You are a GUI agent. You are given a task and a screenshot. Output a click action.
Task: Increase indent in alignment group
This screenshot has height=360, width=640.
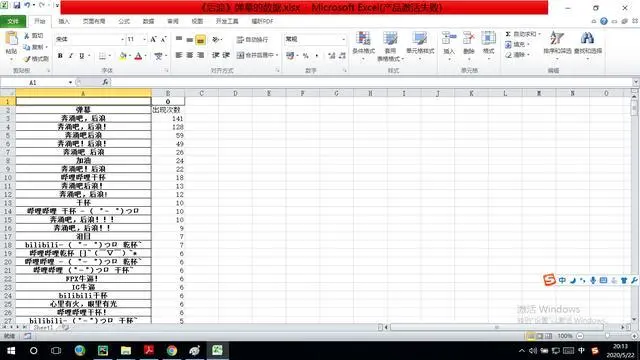pyautogui.click(x=226, y=55)
